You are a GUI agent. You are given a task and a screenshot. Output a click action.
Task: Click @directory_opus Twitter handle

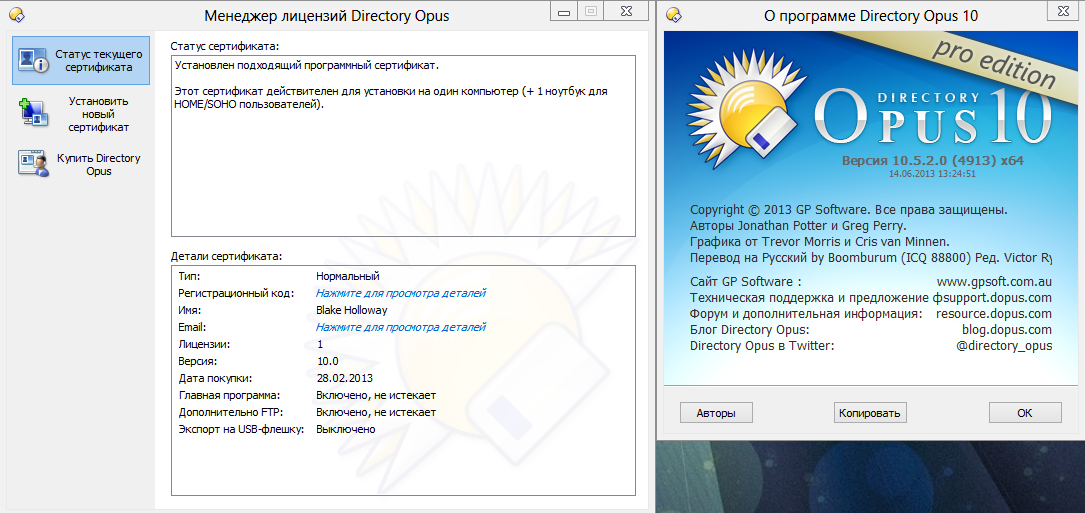pos(1004,345)
